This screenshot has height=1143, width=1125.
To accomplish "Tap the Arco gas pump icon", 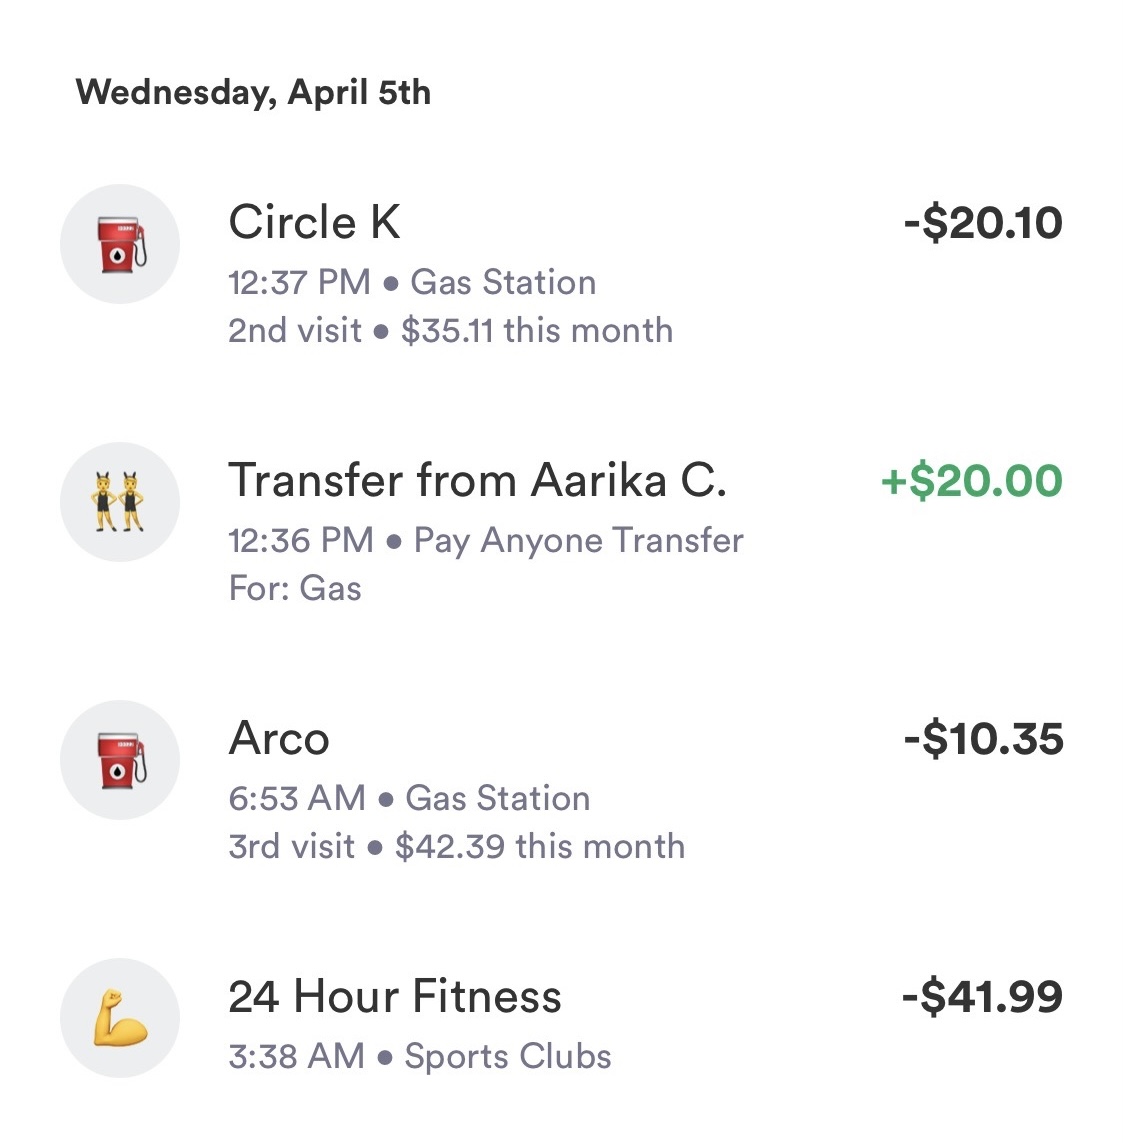I will click(120, 760).
